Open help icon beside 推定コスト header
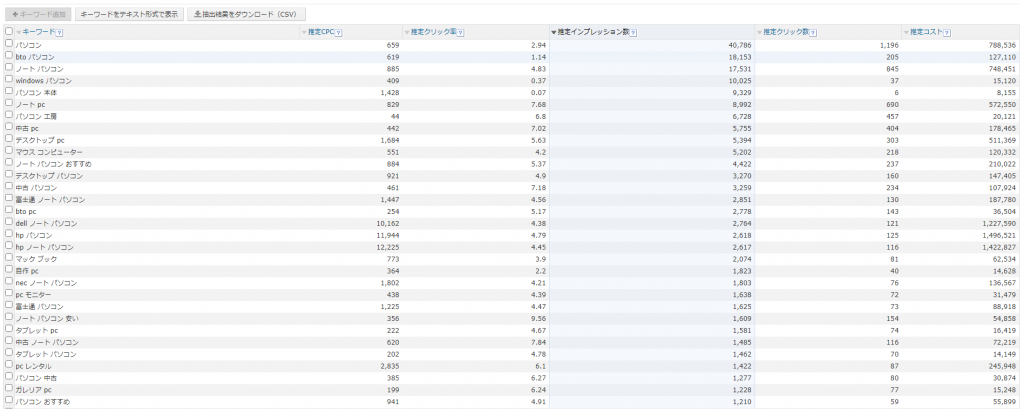 pos(947,33)
